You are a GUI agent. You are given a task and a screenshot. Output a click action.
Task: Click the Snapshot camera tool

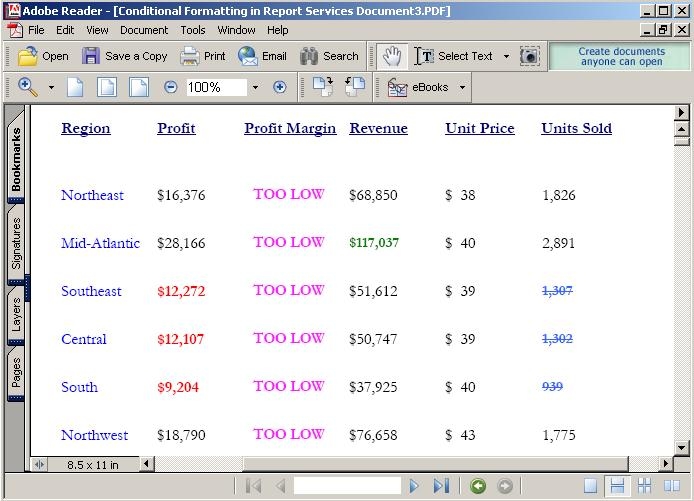[529, 56]
